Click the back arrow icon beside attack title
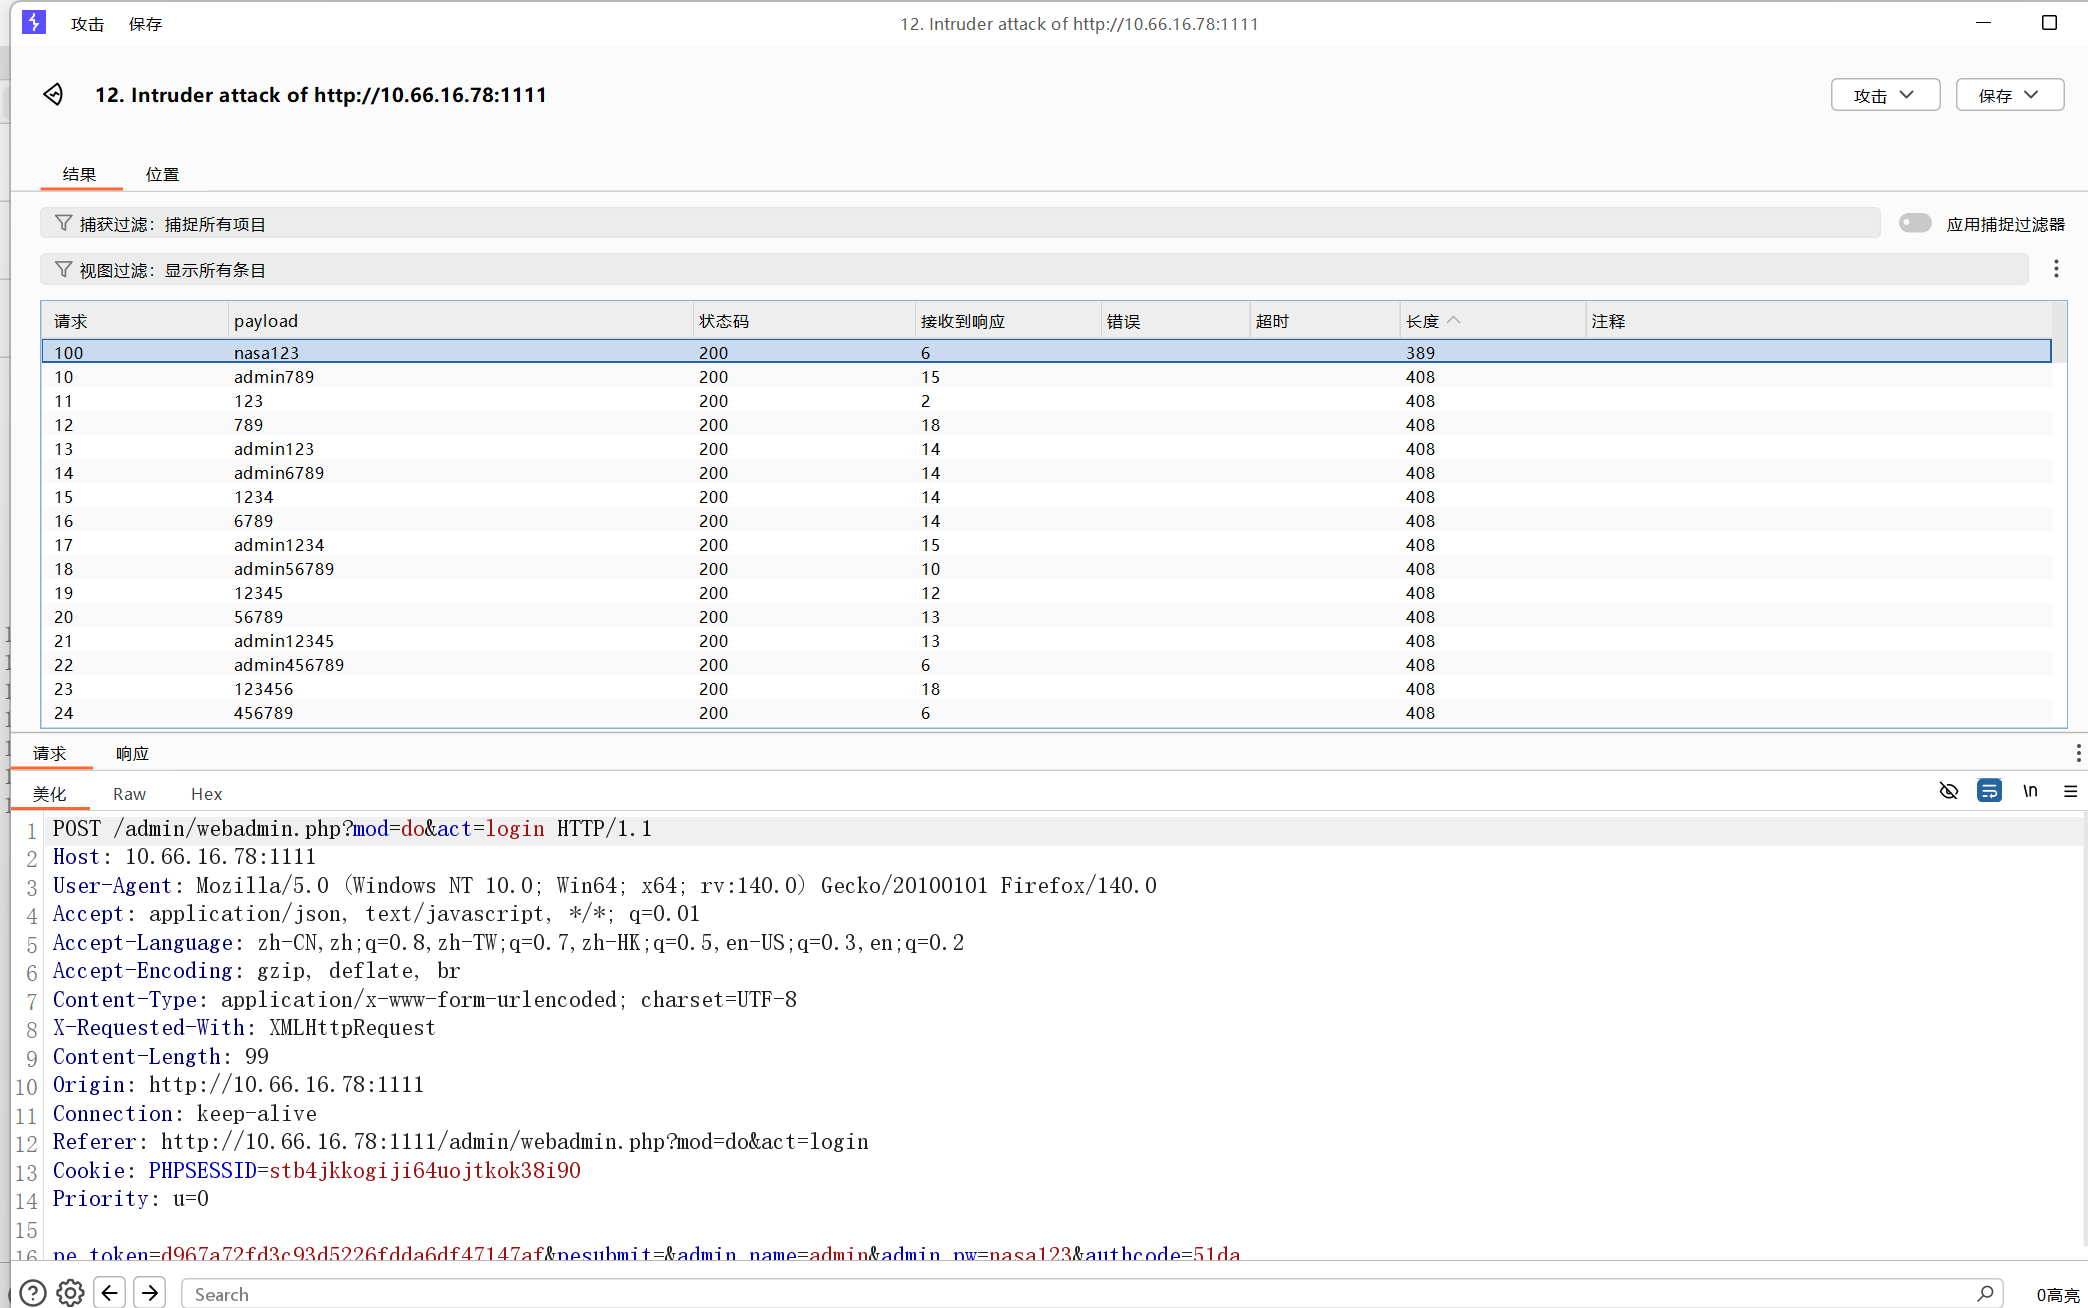 (53, 94)
